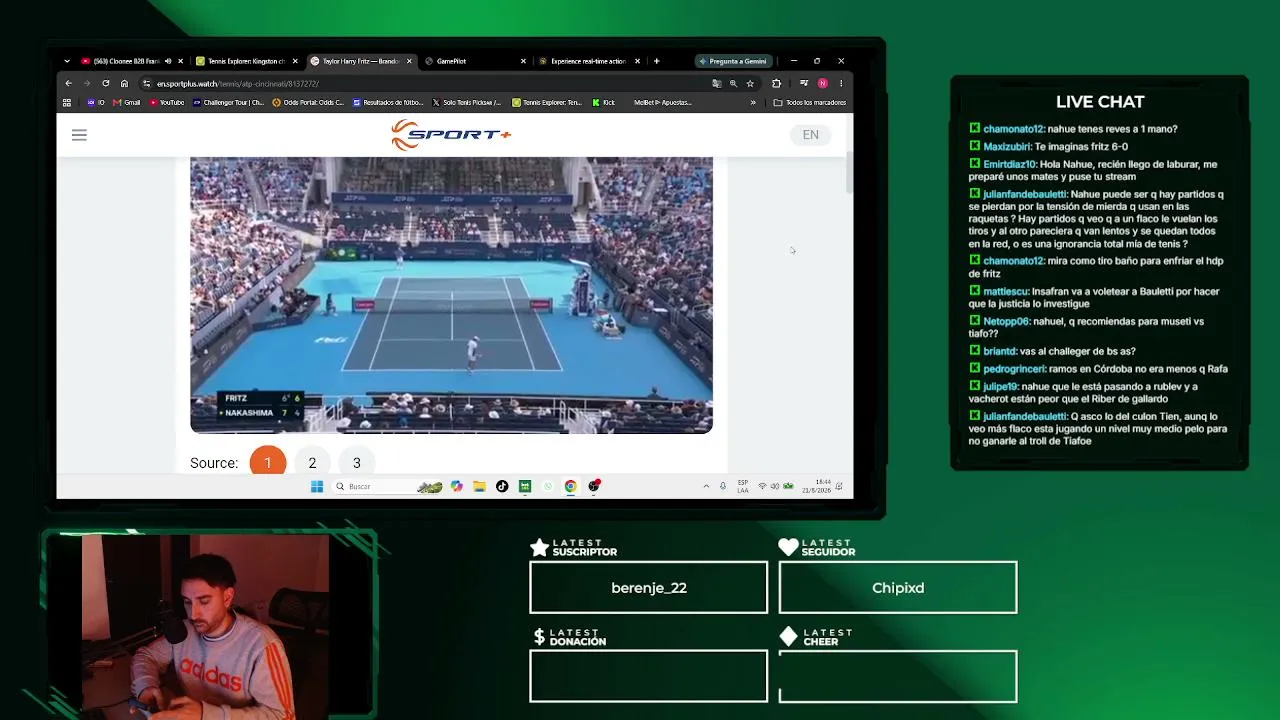Image resolution: width=1280 pixels, height=720 pixels.
Task: Click the zoom magnifier icon in address bar
Action: pyautogui.click(x=733, y=83)
